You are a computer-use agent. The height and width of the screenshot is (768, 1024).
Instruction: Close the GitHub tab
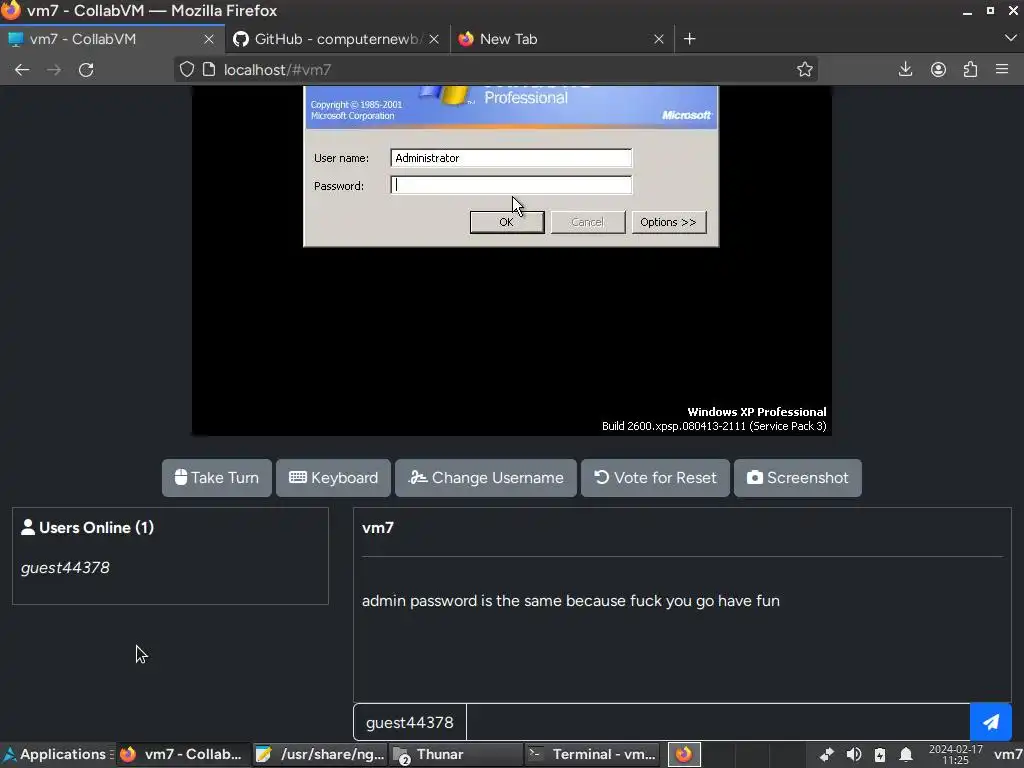coord(434,39)
